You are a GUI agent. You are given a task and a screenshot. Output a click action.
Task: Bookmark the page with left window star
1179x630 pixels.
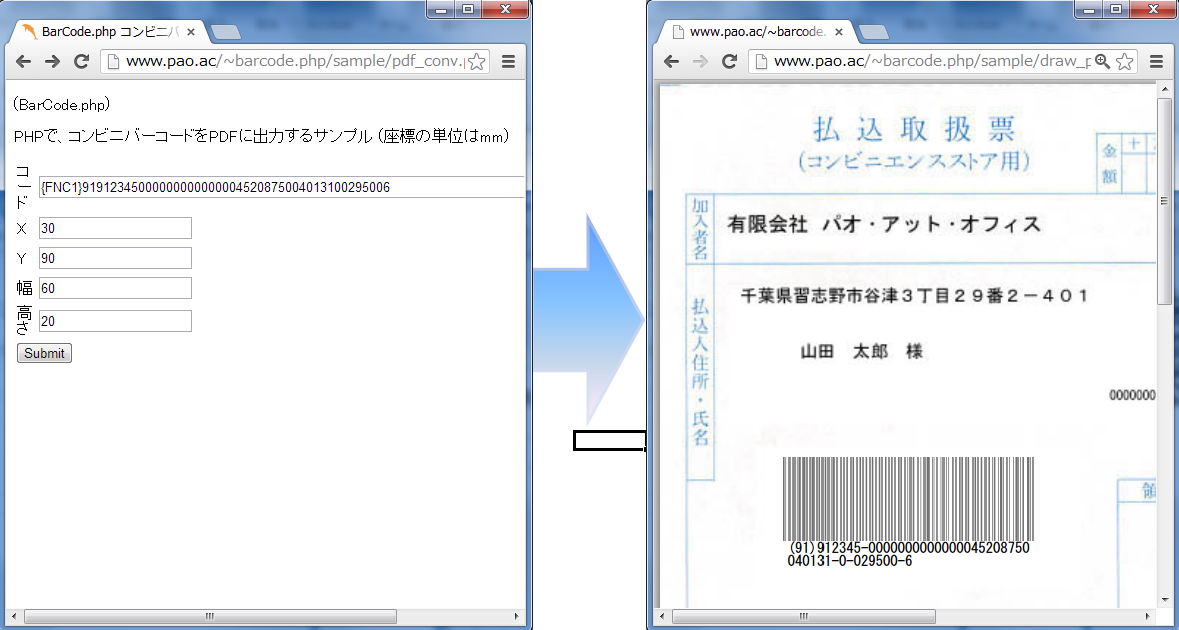477,62
